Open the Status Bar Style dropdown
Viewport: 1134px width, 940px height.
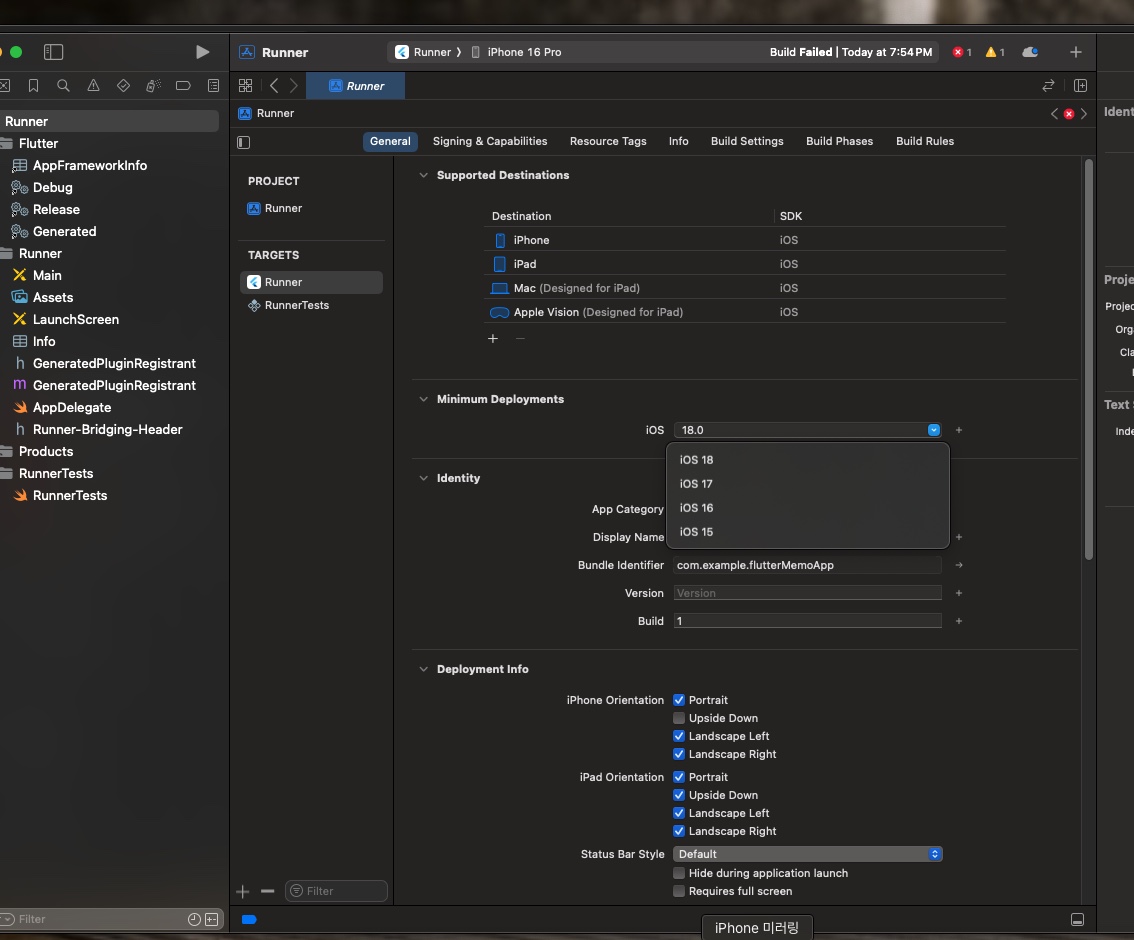pyautogui.click(x=808, y=854)
